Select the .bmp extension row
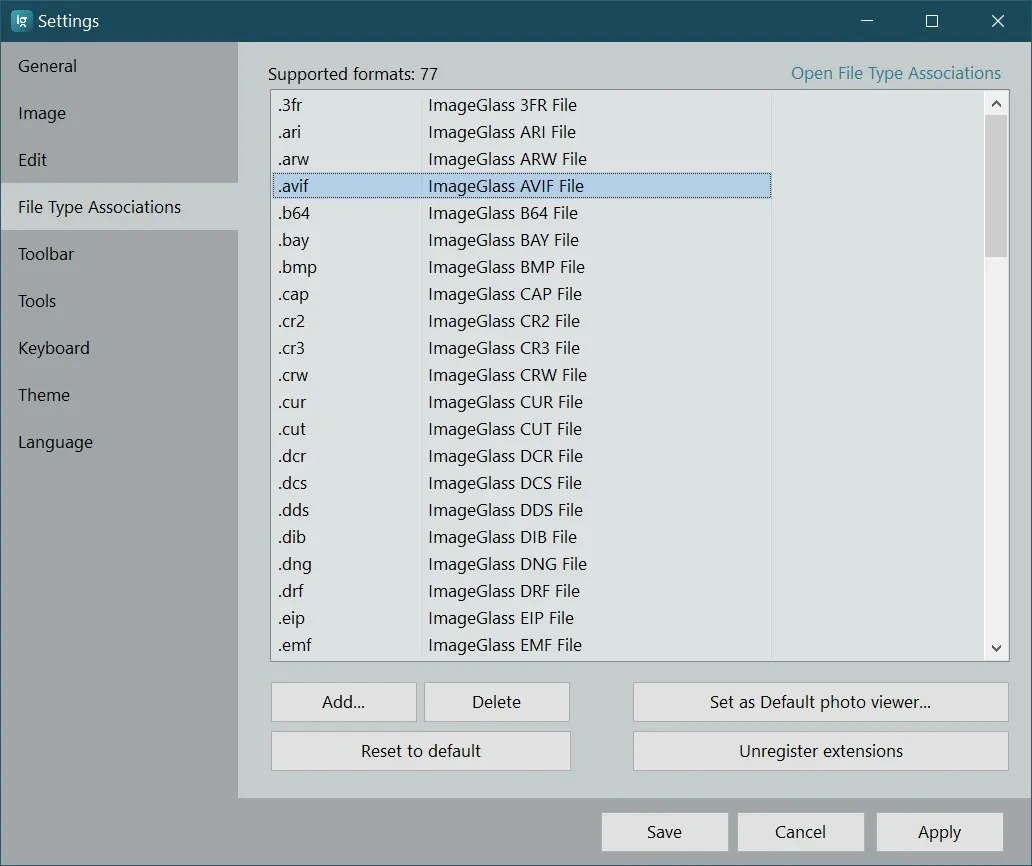 521,267
